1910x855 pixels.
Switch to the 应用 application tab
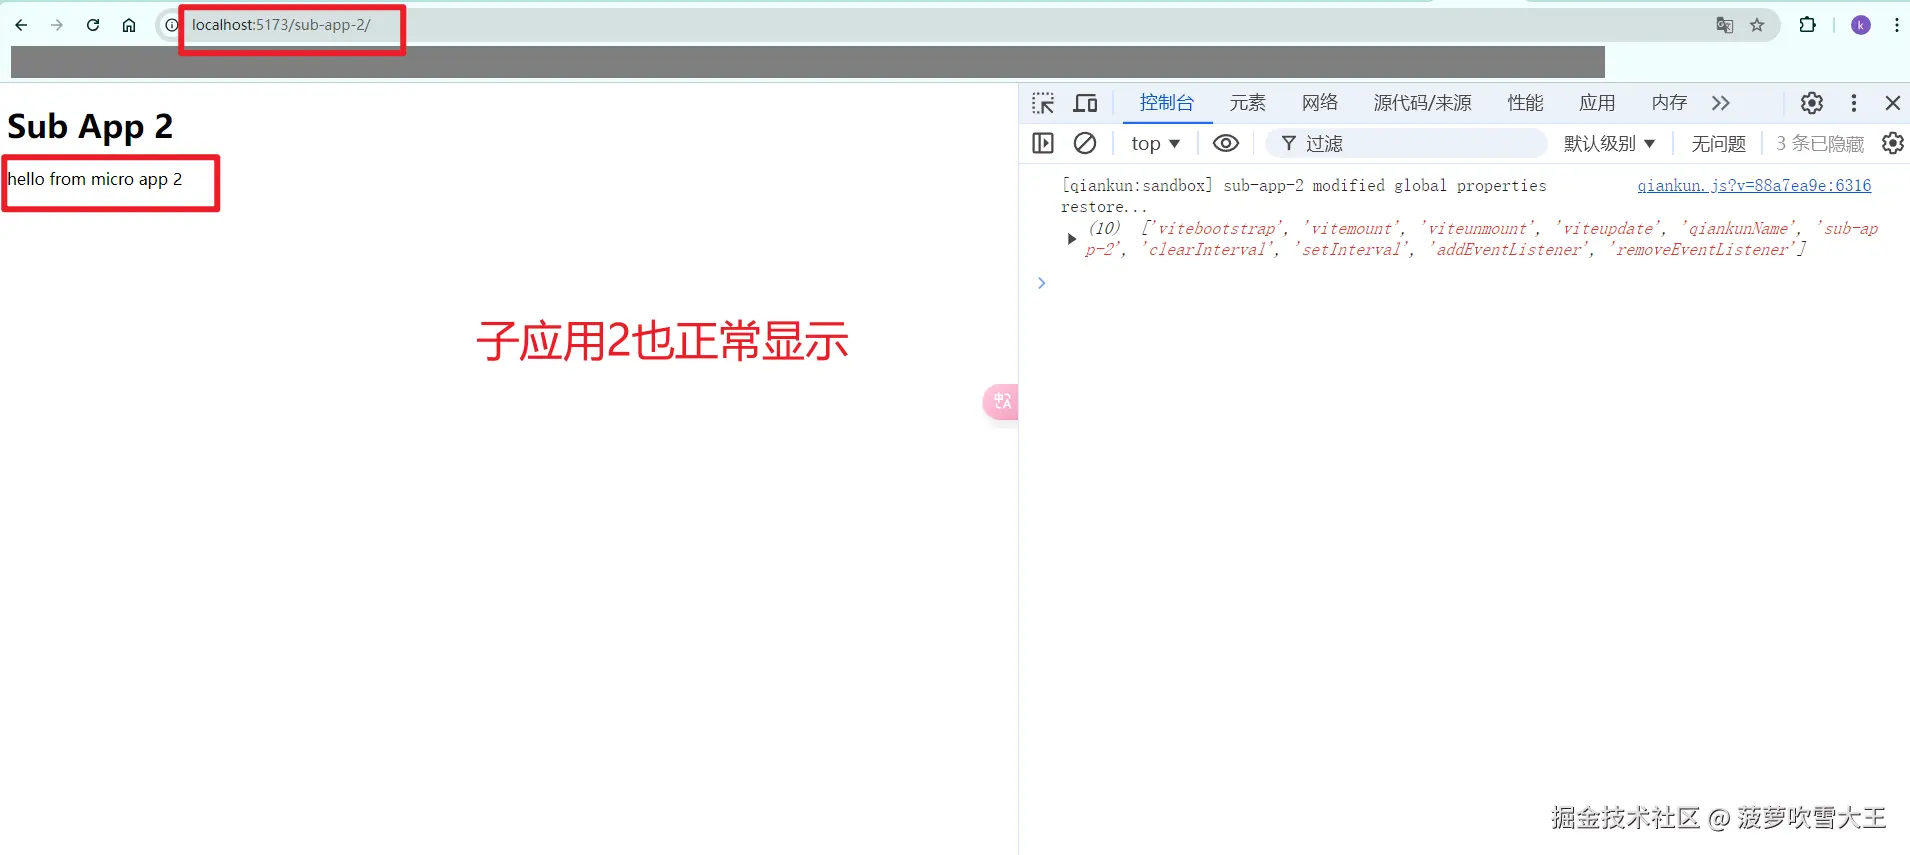(1597, 103)
